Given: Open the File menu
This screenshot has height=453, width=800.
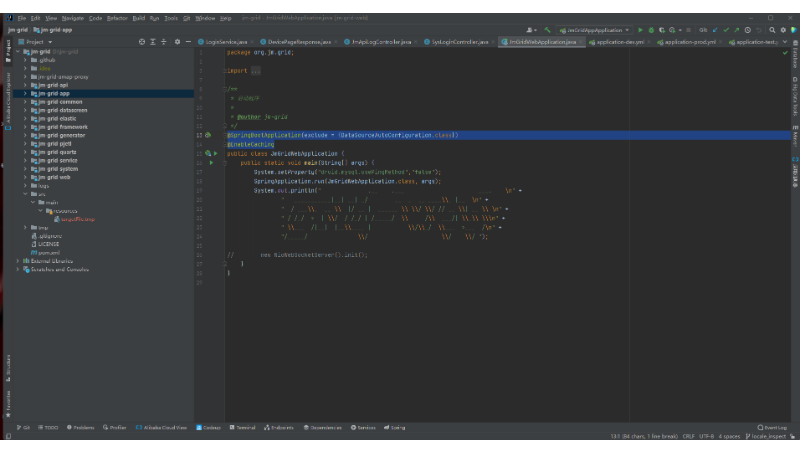Looking at the screenshot, I should tap(21, 18).
